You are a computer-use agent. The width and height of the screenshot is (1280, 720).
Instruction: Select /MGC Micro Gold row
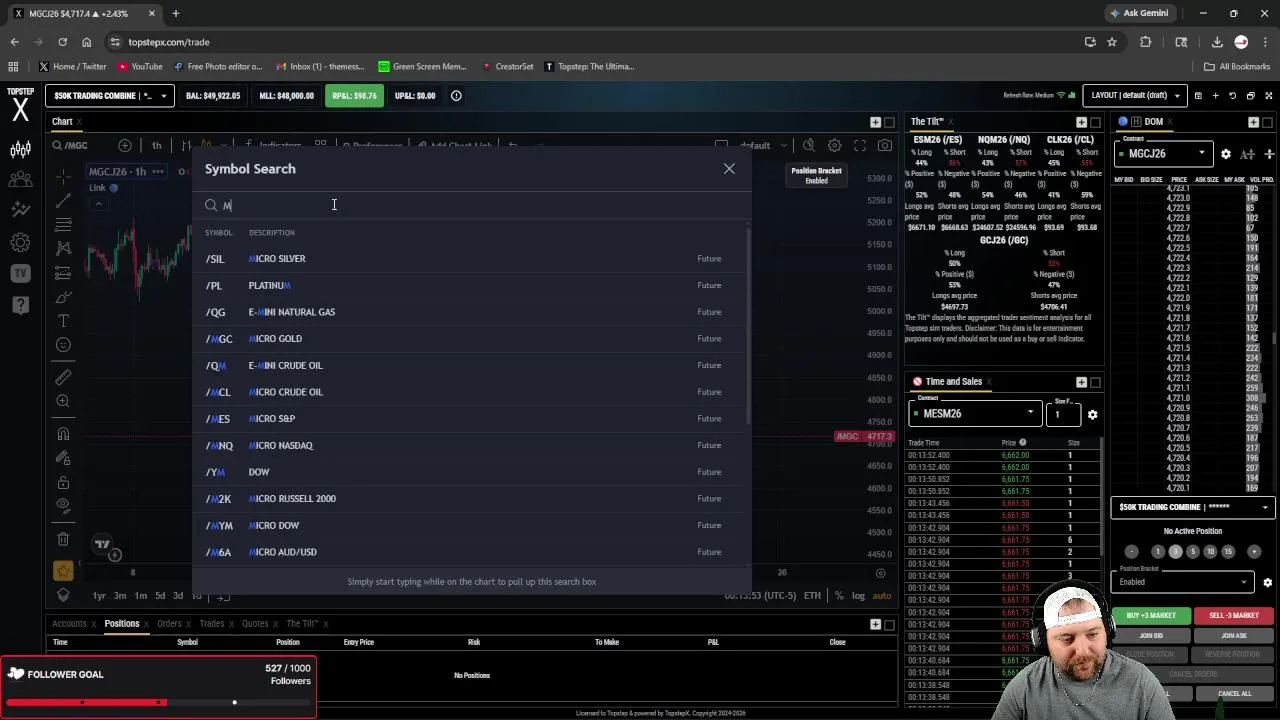(x=472, y=339)
